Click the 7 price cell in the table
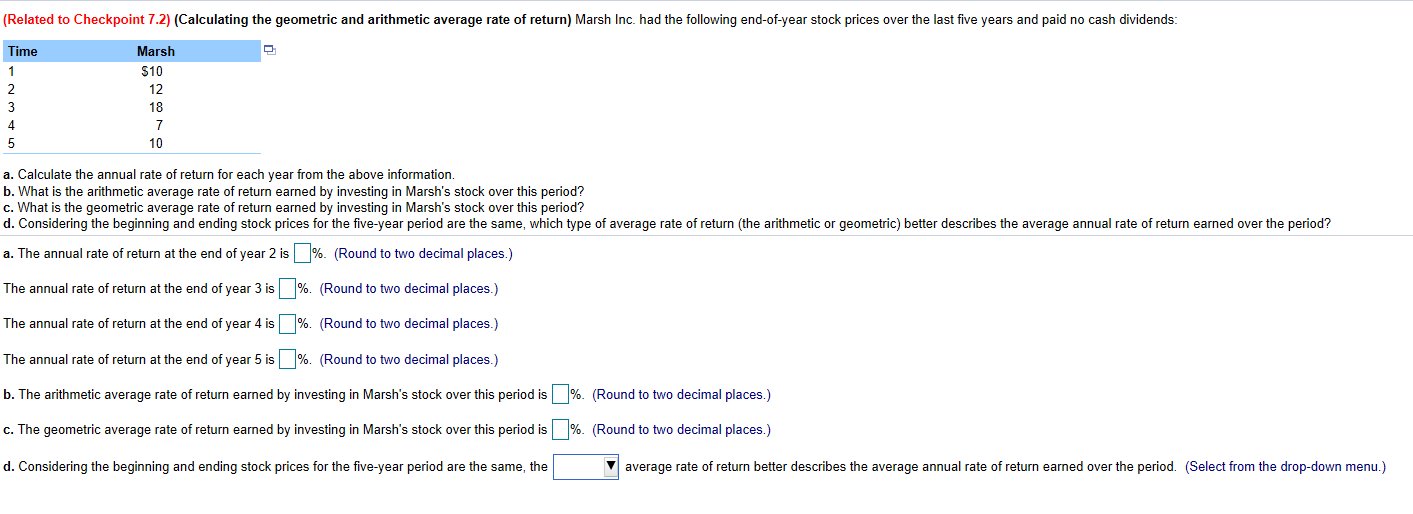 (159, 125)
